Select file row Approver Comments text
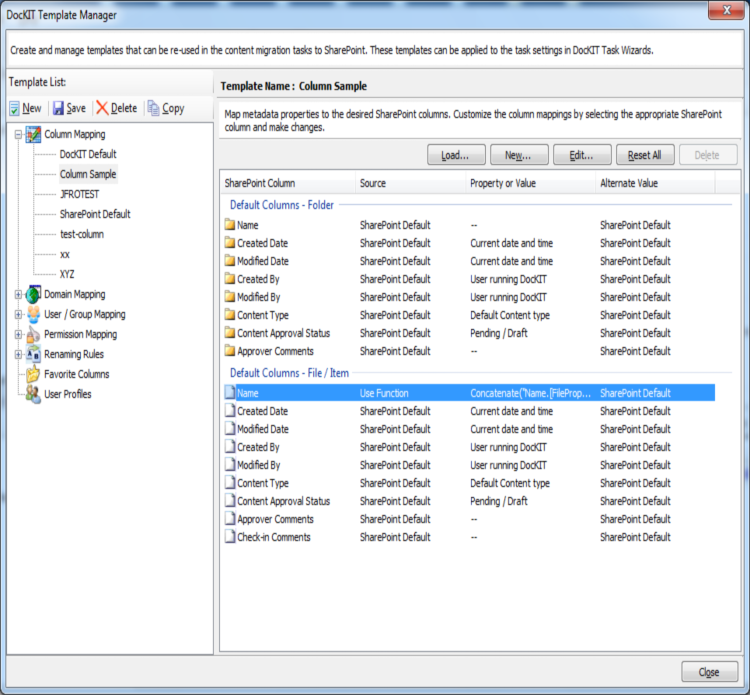The image size is (750, 695). click(x=276, y=519)
